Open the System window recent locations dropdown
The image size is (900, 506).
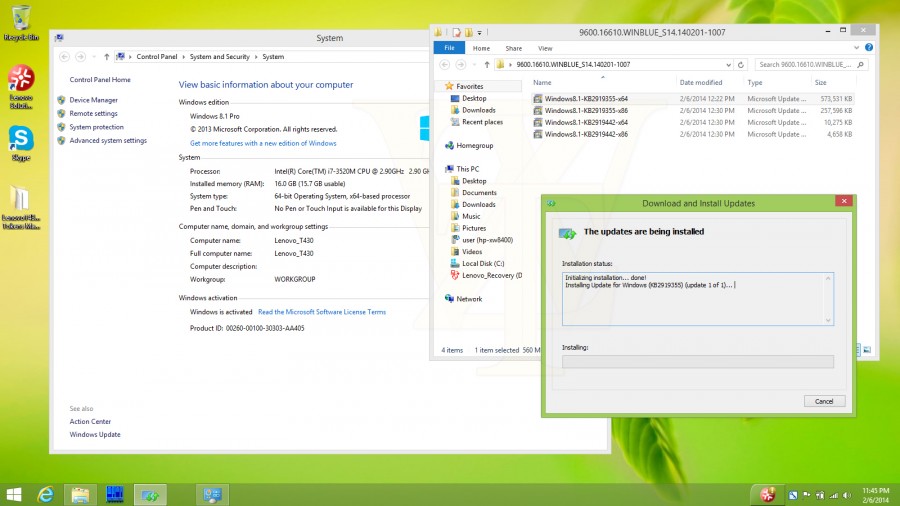[x=94, y=57]
